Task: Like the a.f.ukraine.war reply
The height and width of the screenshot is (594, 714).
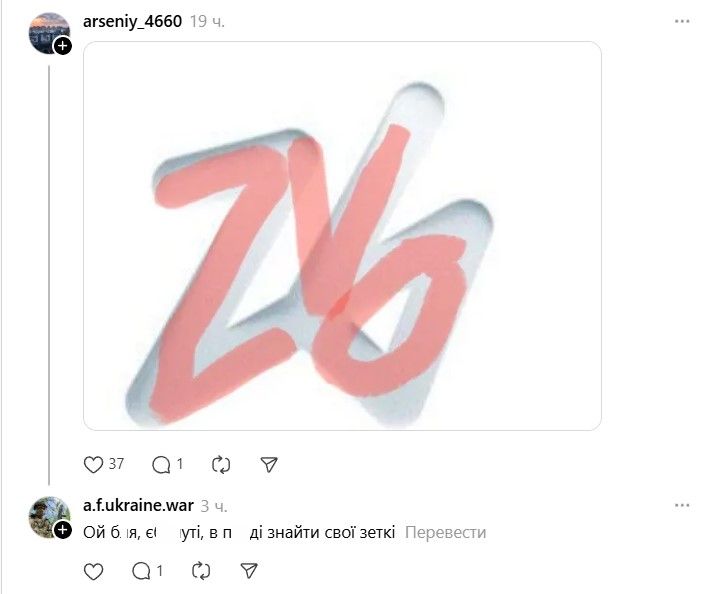Action: click(93, 571)
